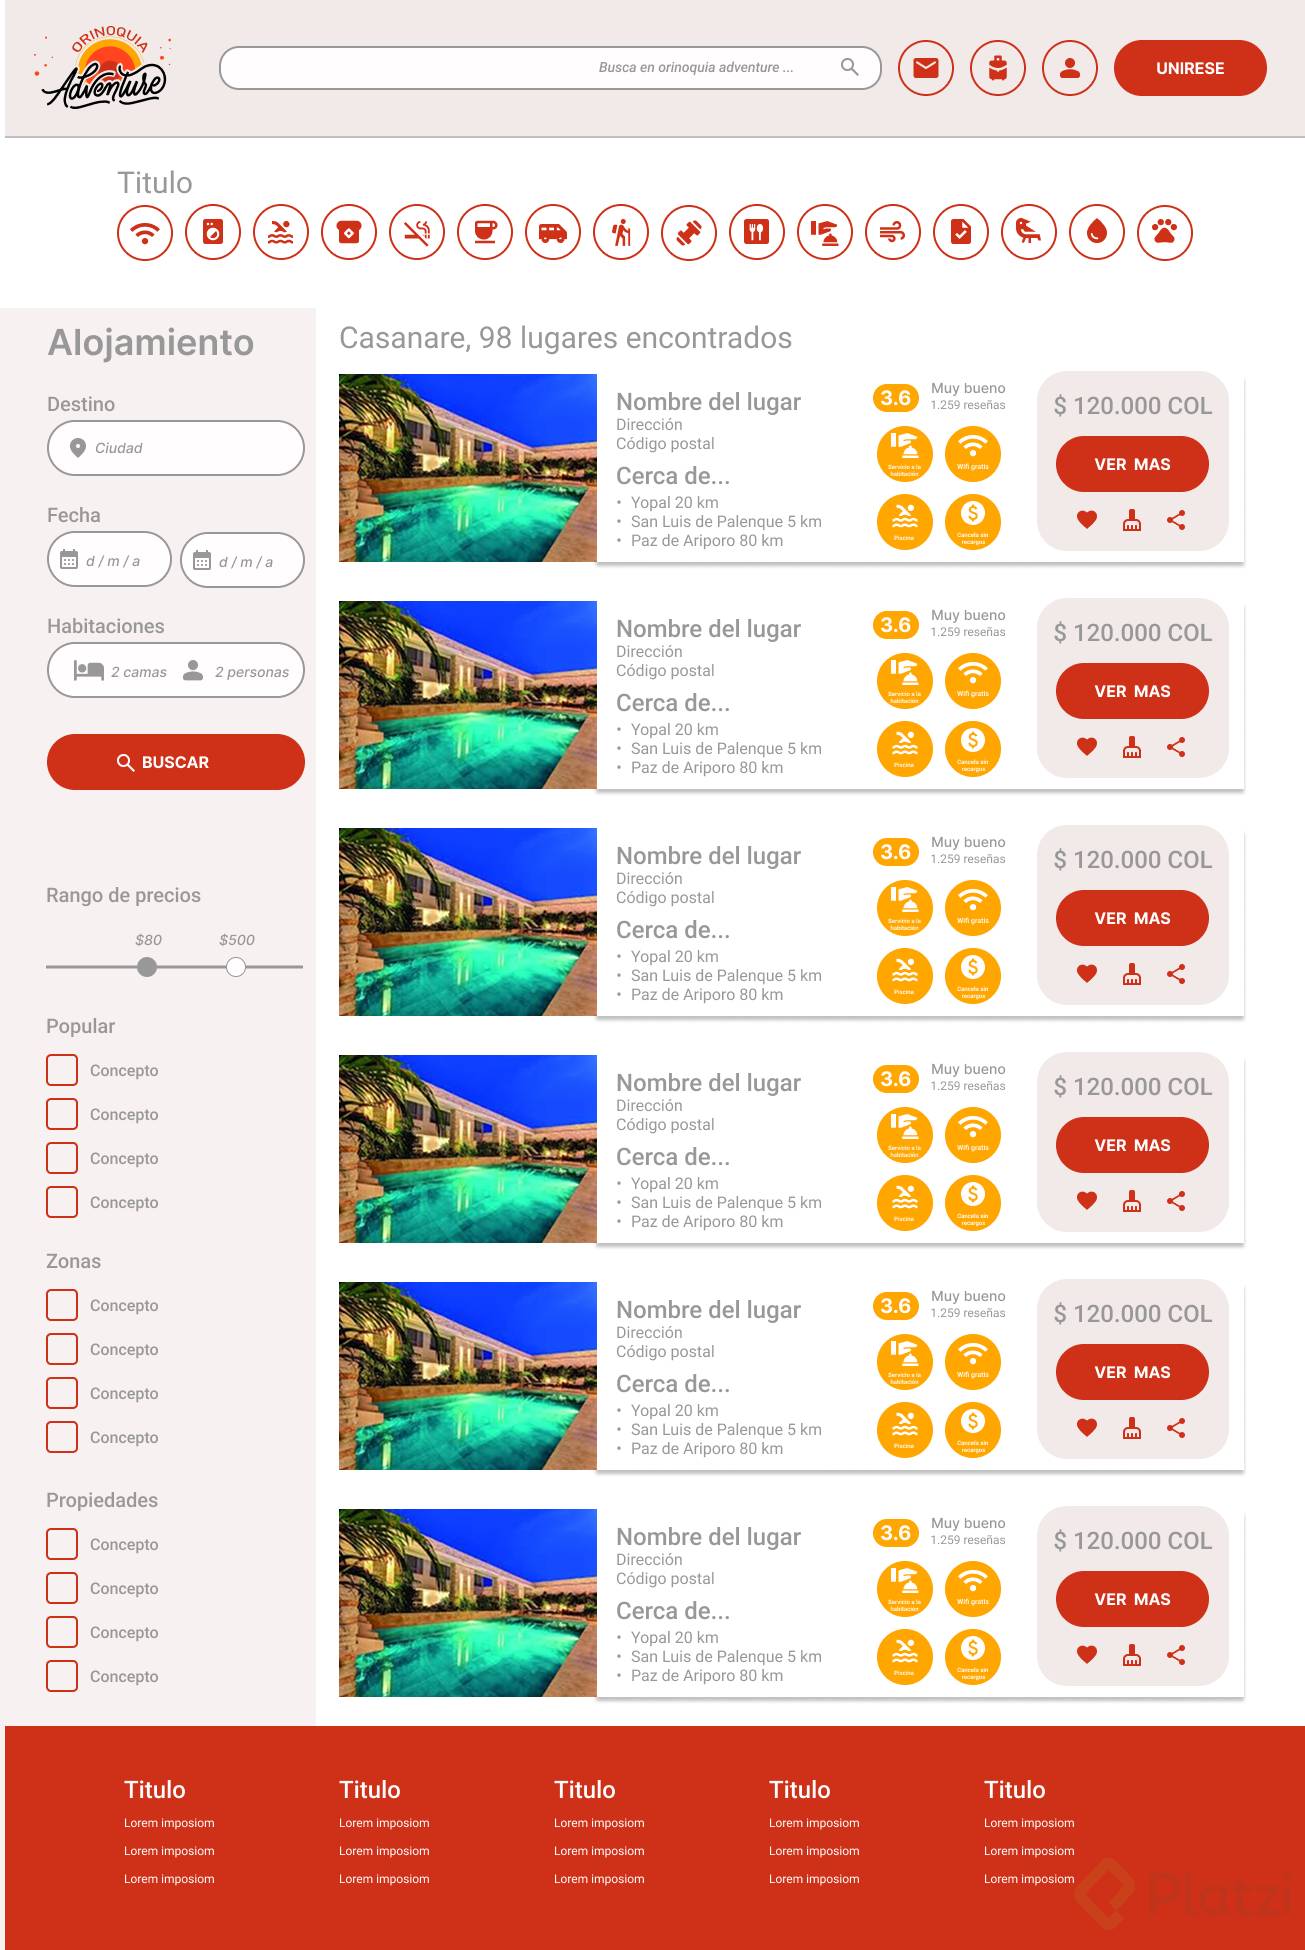Pick the dumbbell gym filter icon

689,233
